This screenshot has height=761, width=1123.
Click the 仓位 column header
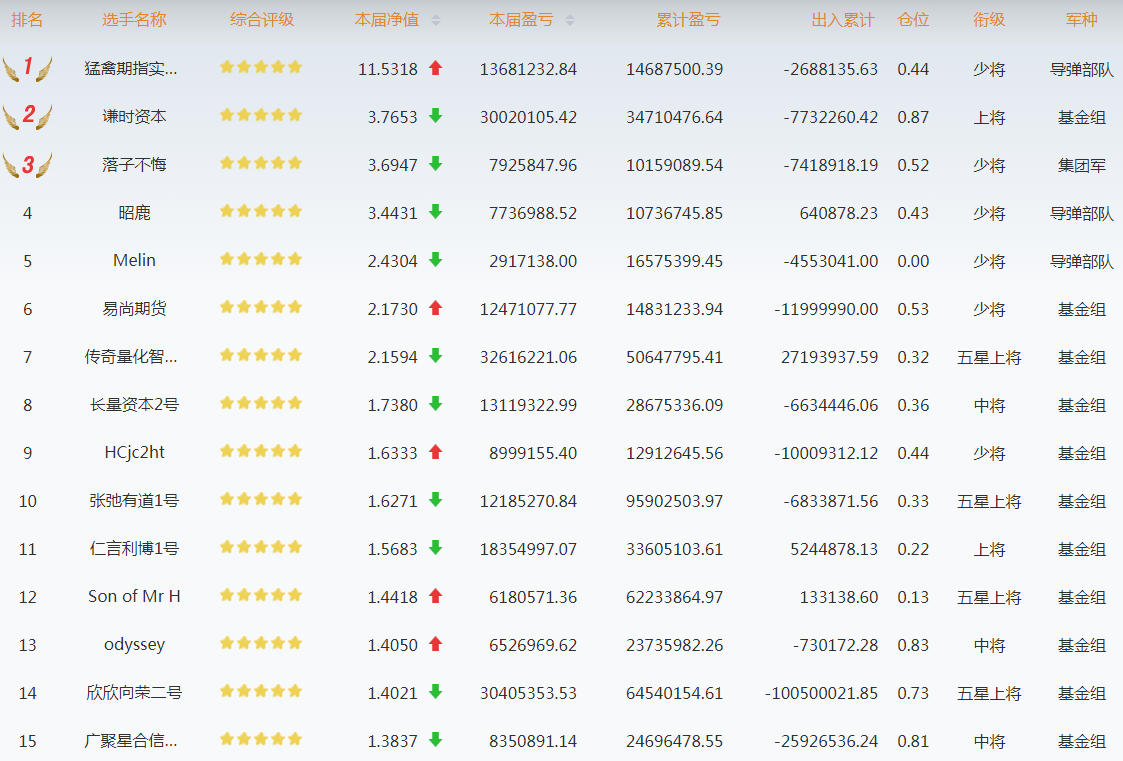(913, 20)
